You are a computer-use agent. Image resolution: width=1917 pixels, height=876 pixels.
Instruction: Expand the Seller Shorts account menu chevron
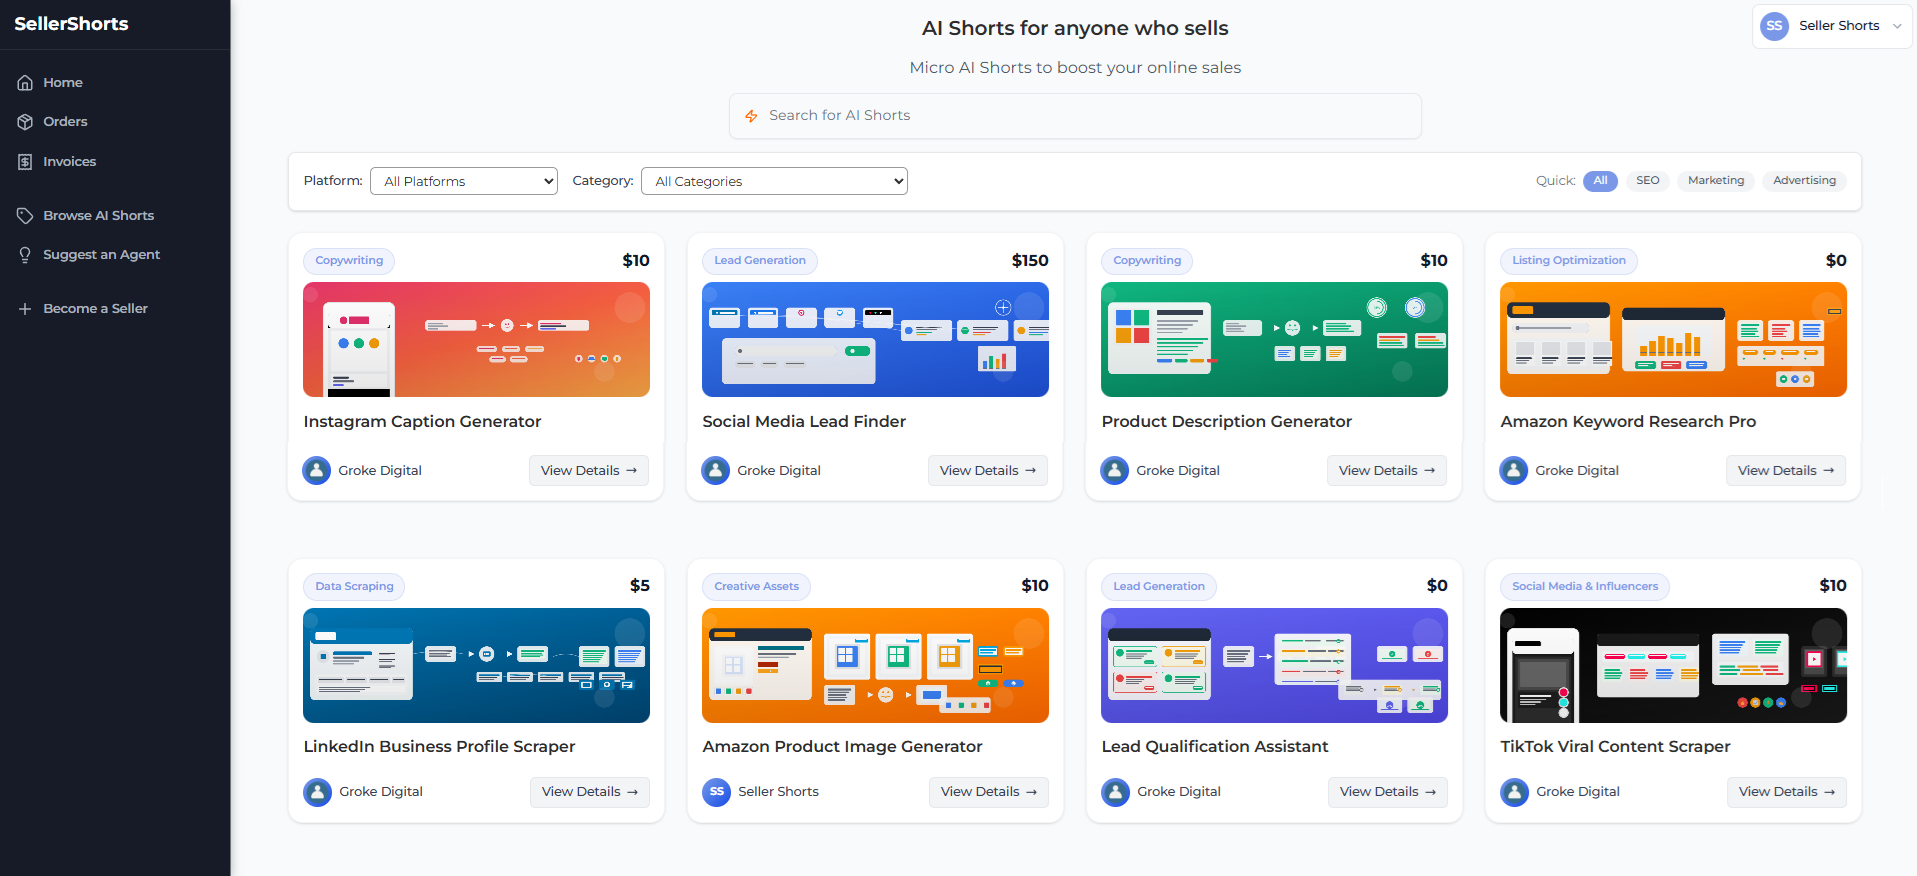point(1897,26)
